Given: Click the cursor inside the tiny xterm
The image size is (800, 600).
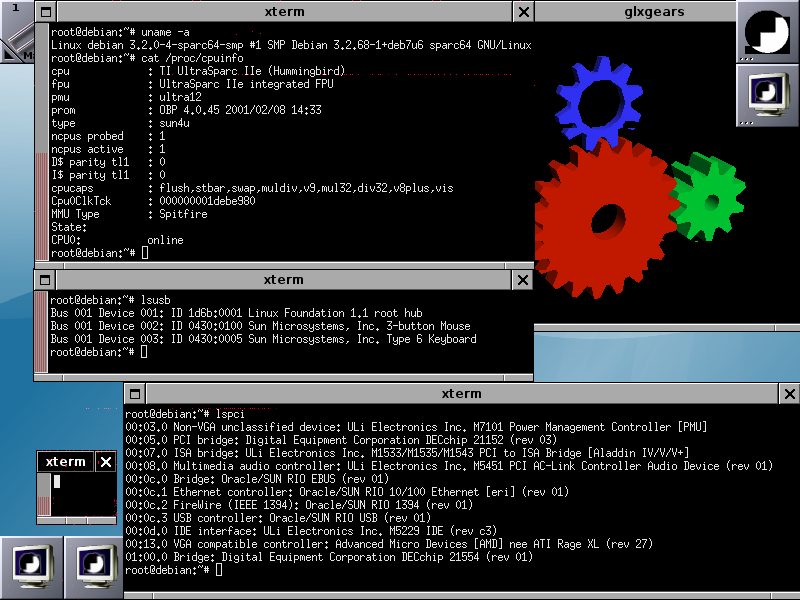Looking at the screenshot, I should pyautogui.click(x=57, y=481).
